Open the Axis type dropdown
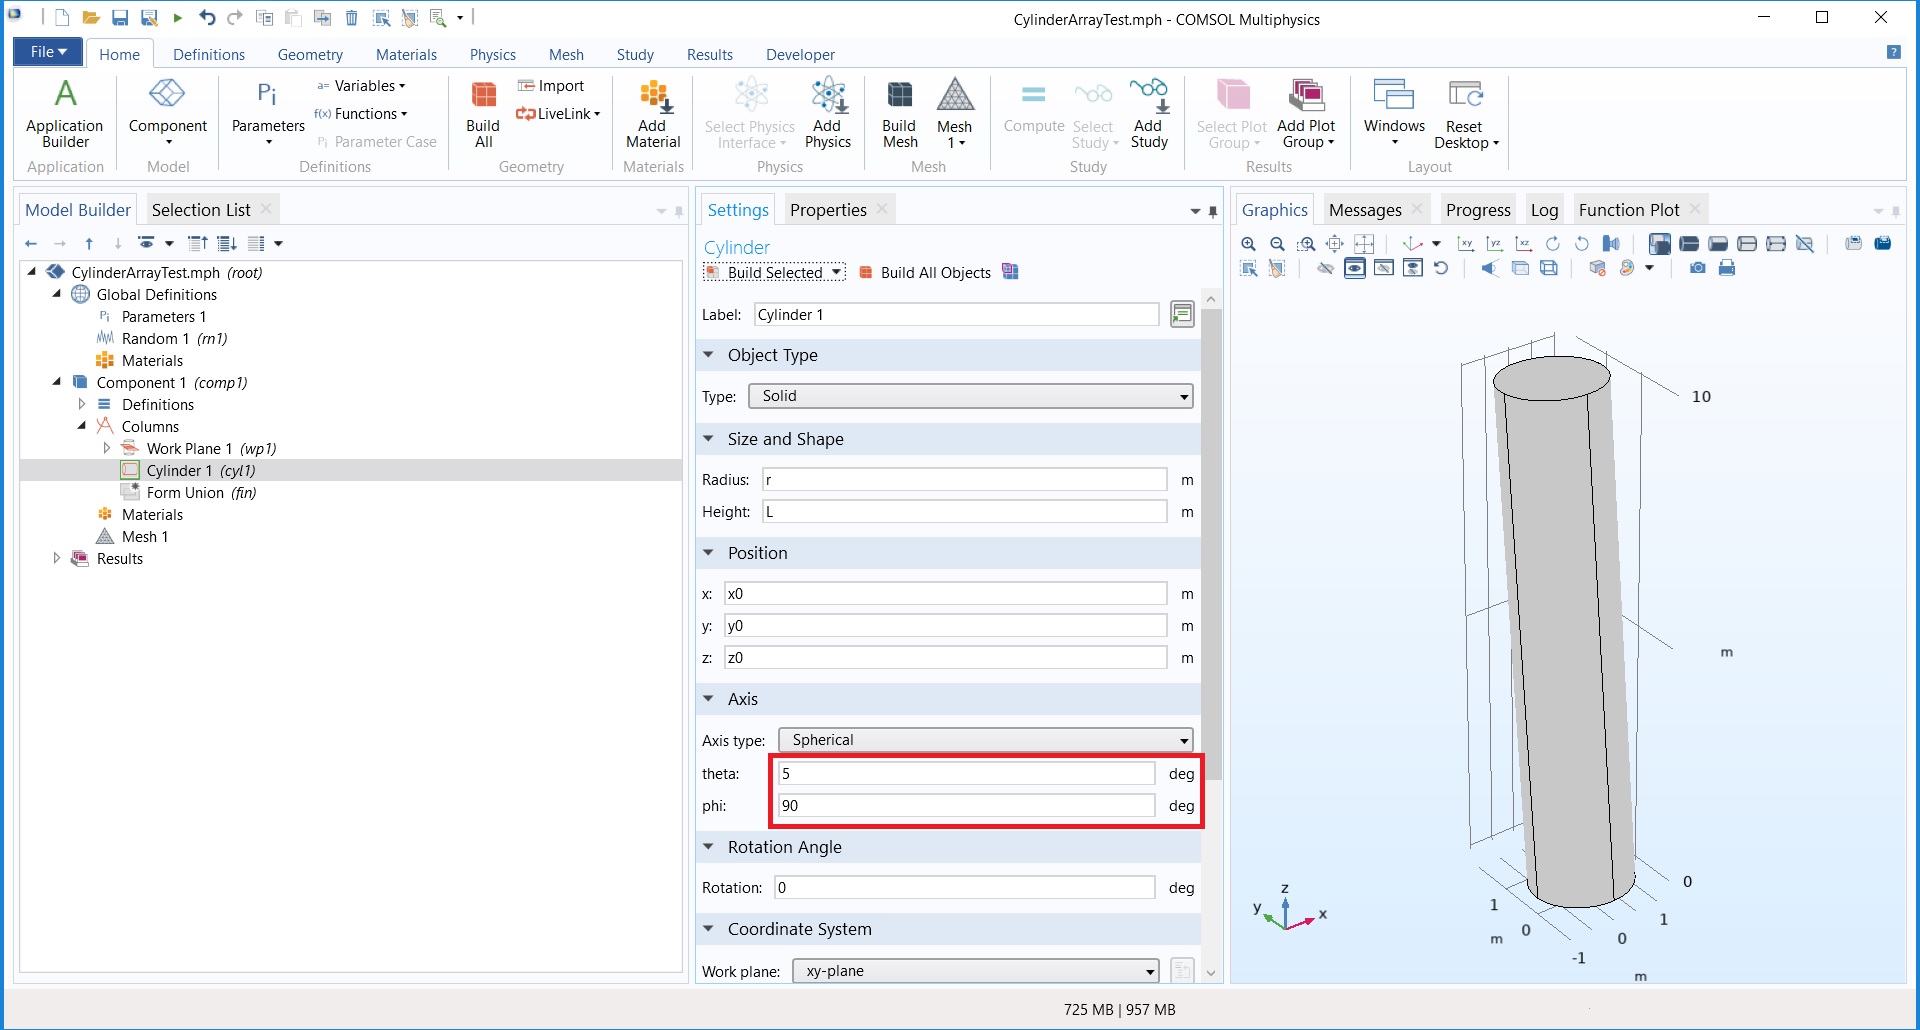 (x=985, y=740)
